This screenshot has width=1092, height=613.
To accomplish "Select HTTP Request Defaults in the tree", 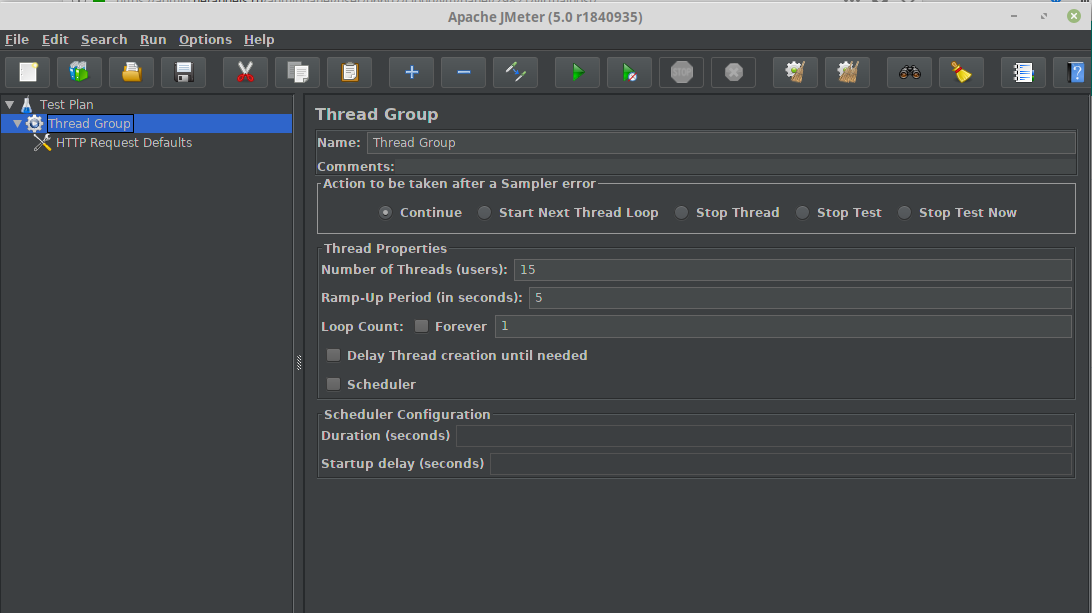I will [x=124, y=142].
